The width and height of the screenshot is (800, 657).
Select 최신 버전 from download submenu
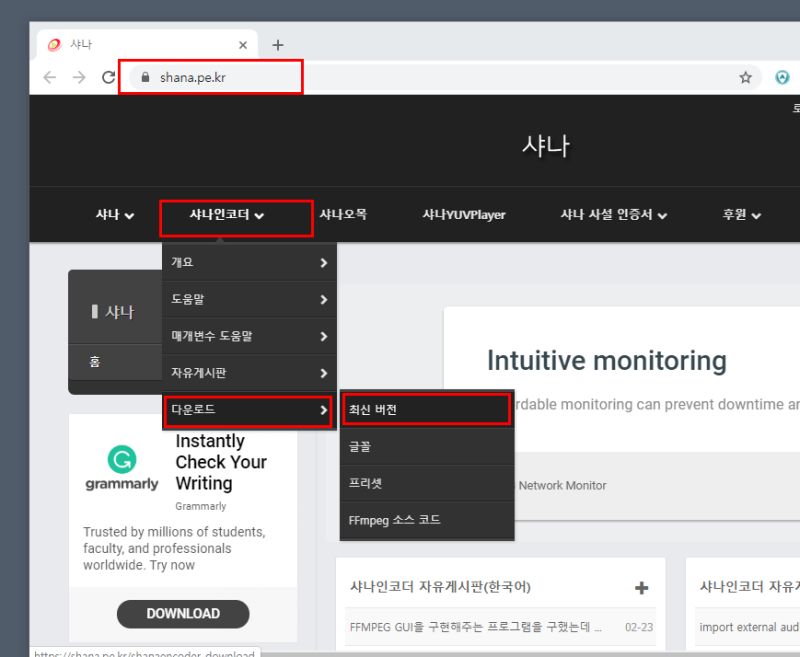click(x=427, y=410)
